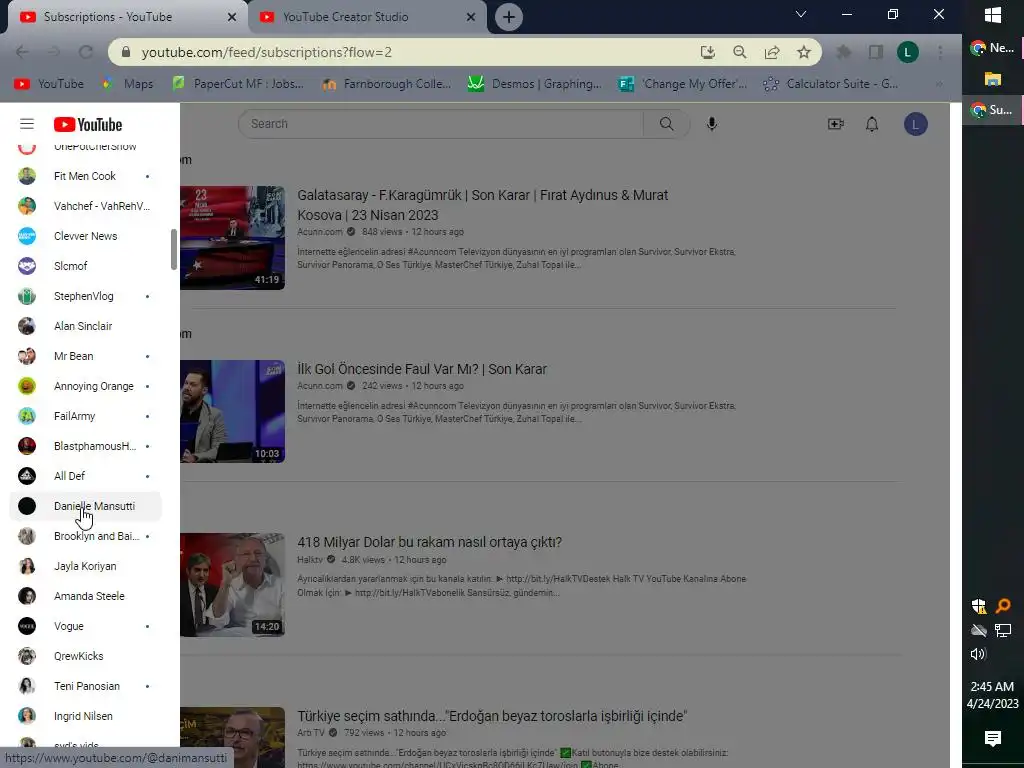This screenshot has width=1024, height=768.
Task: Open the Mr Bean channel
Action: pyautogui.click(x=85, y=357)
